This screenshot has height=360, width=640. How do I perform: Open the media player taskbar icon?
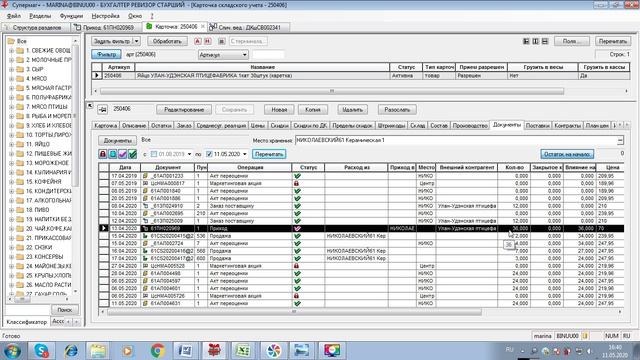click(127, 351)
